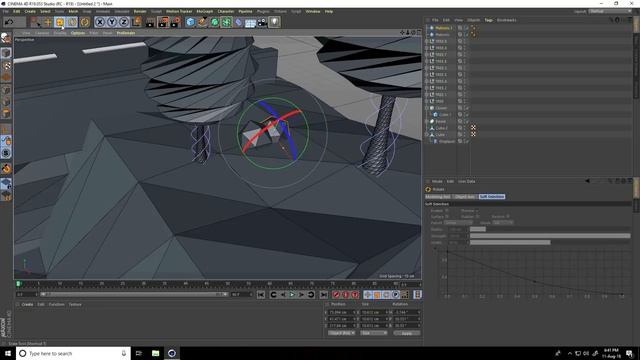Adjust the Strength slider

tap(550, 236)
